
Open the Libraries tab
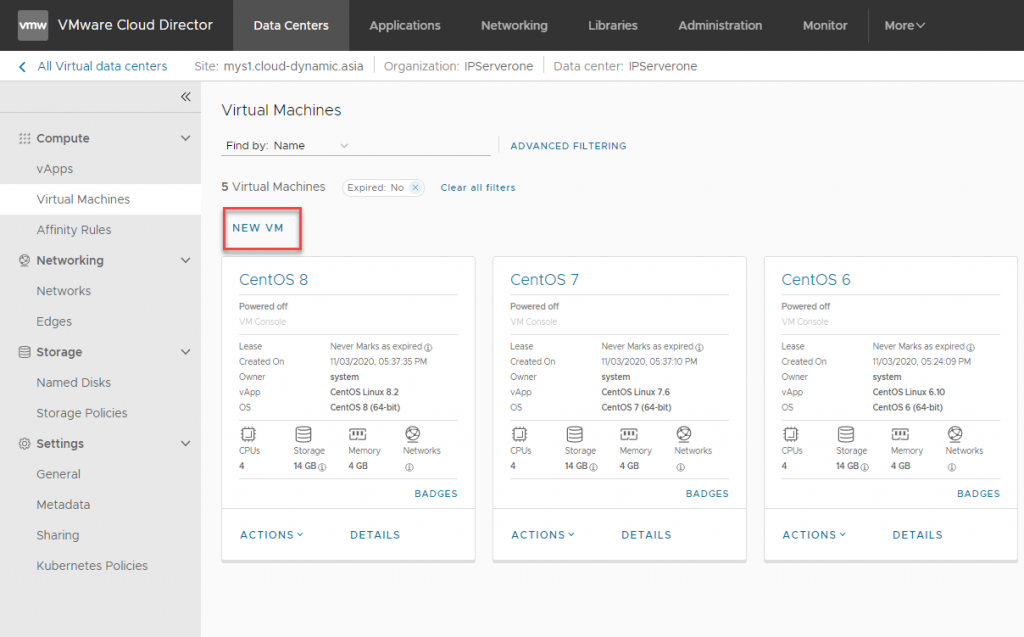613,25
